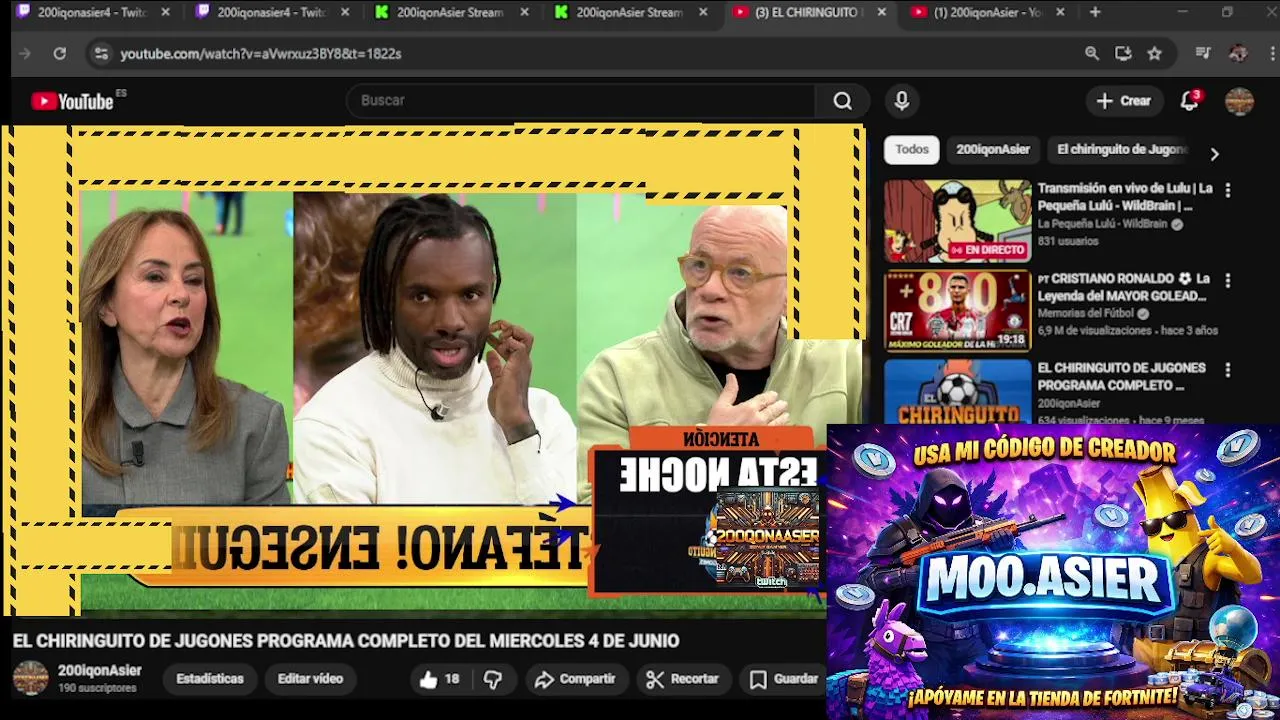Run search with magnifier button

click(x=843, y=101)
